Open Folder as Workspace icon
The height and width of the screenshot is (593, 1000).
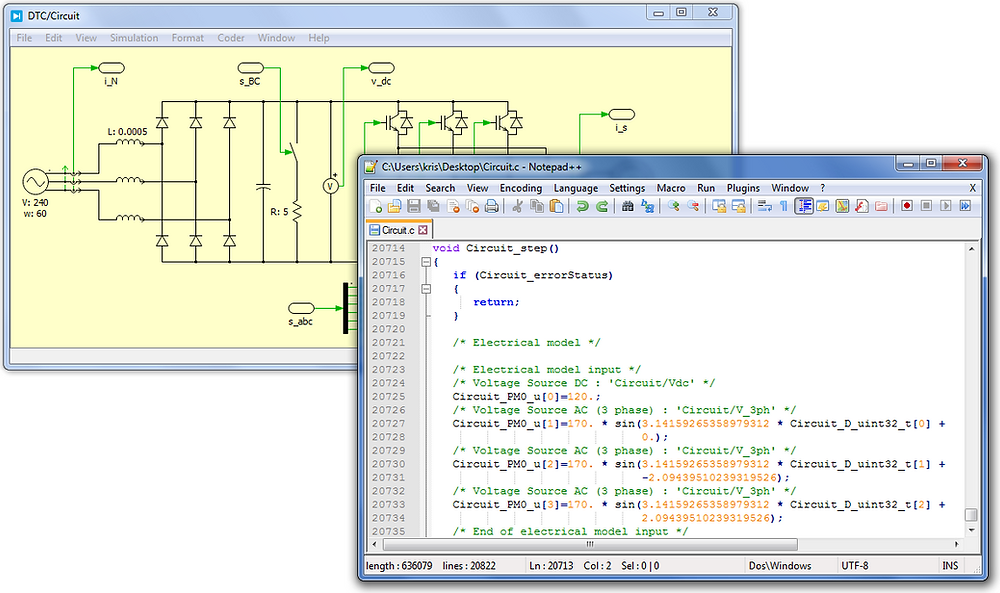(881, 206)
